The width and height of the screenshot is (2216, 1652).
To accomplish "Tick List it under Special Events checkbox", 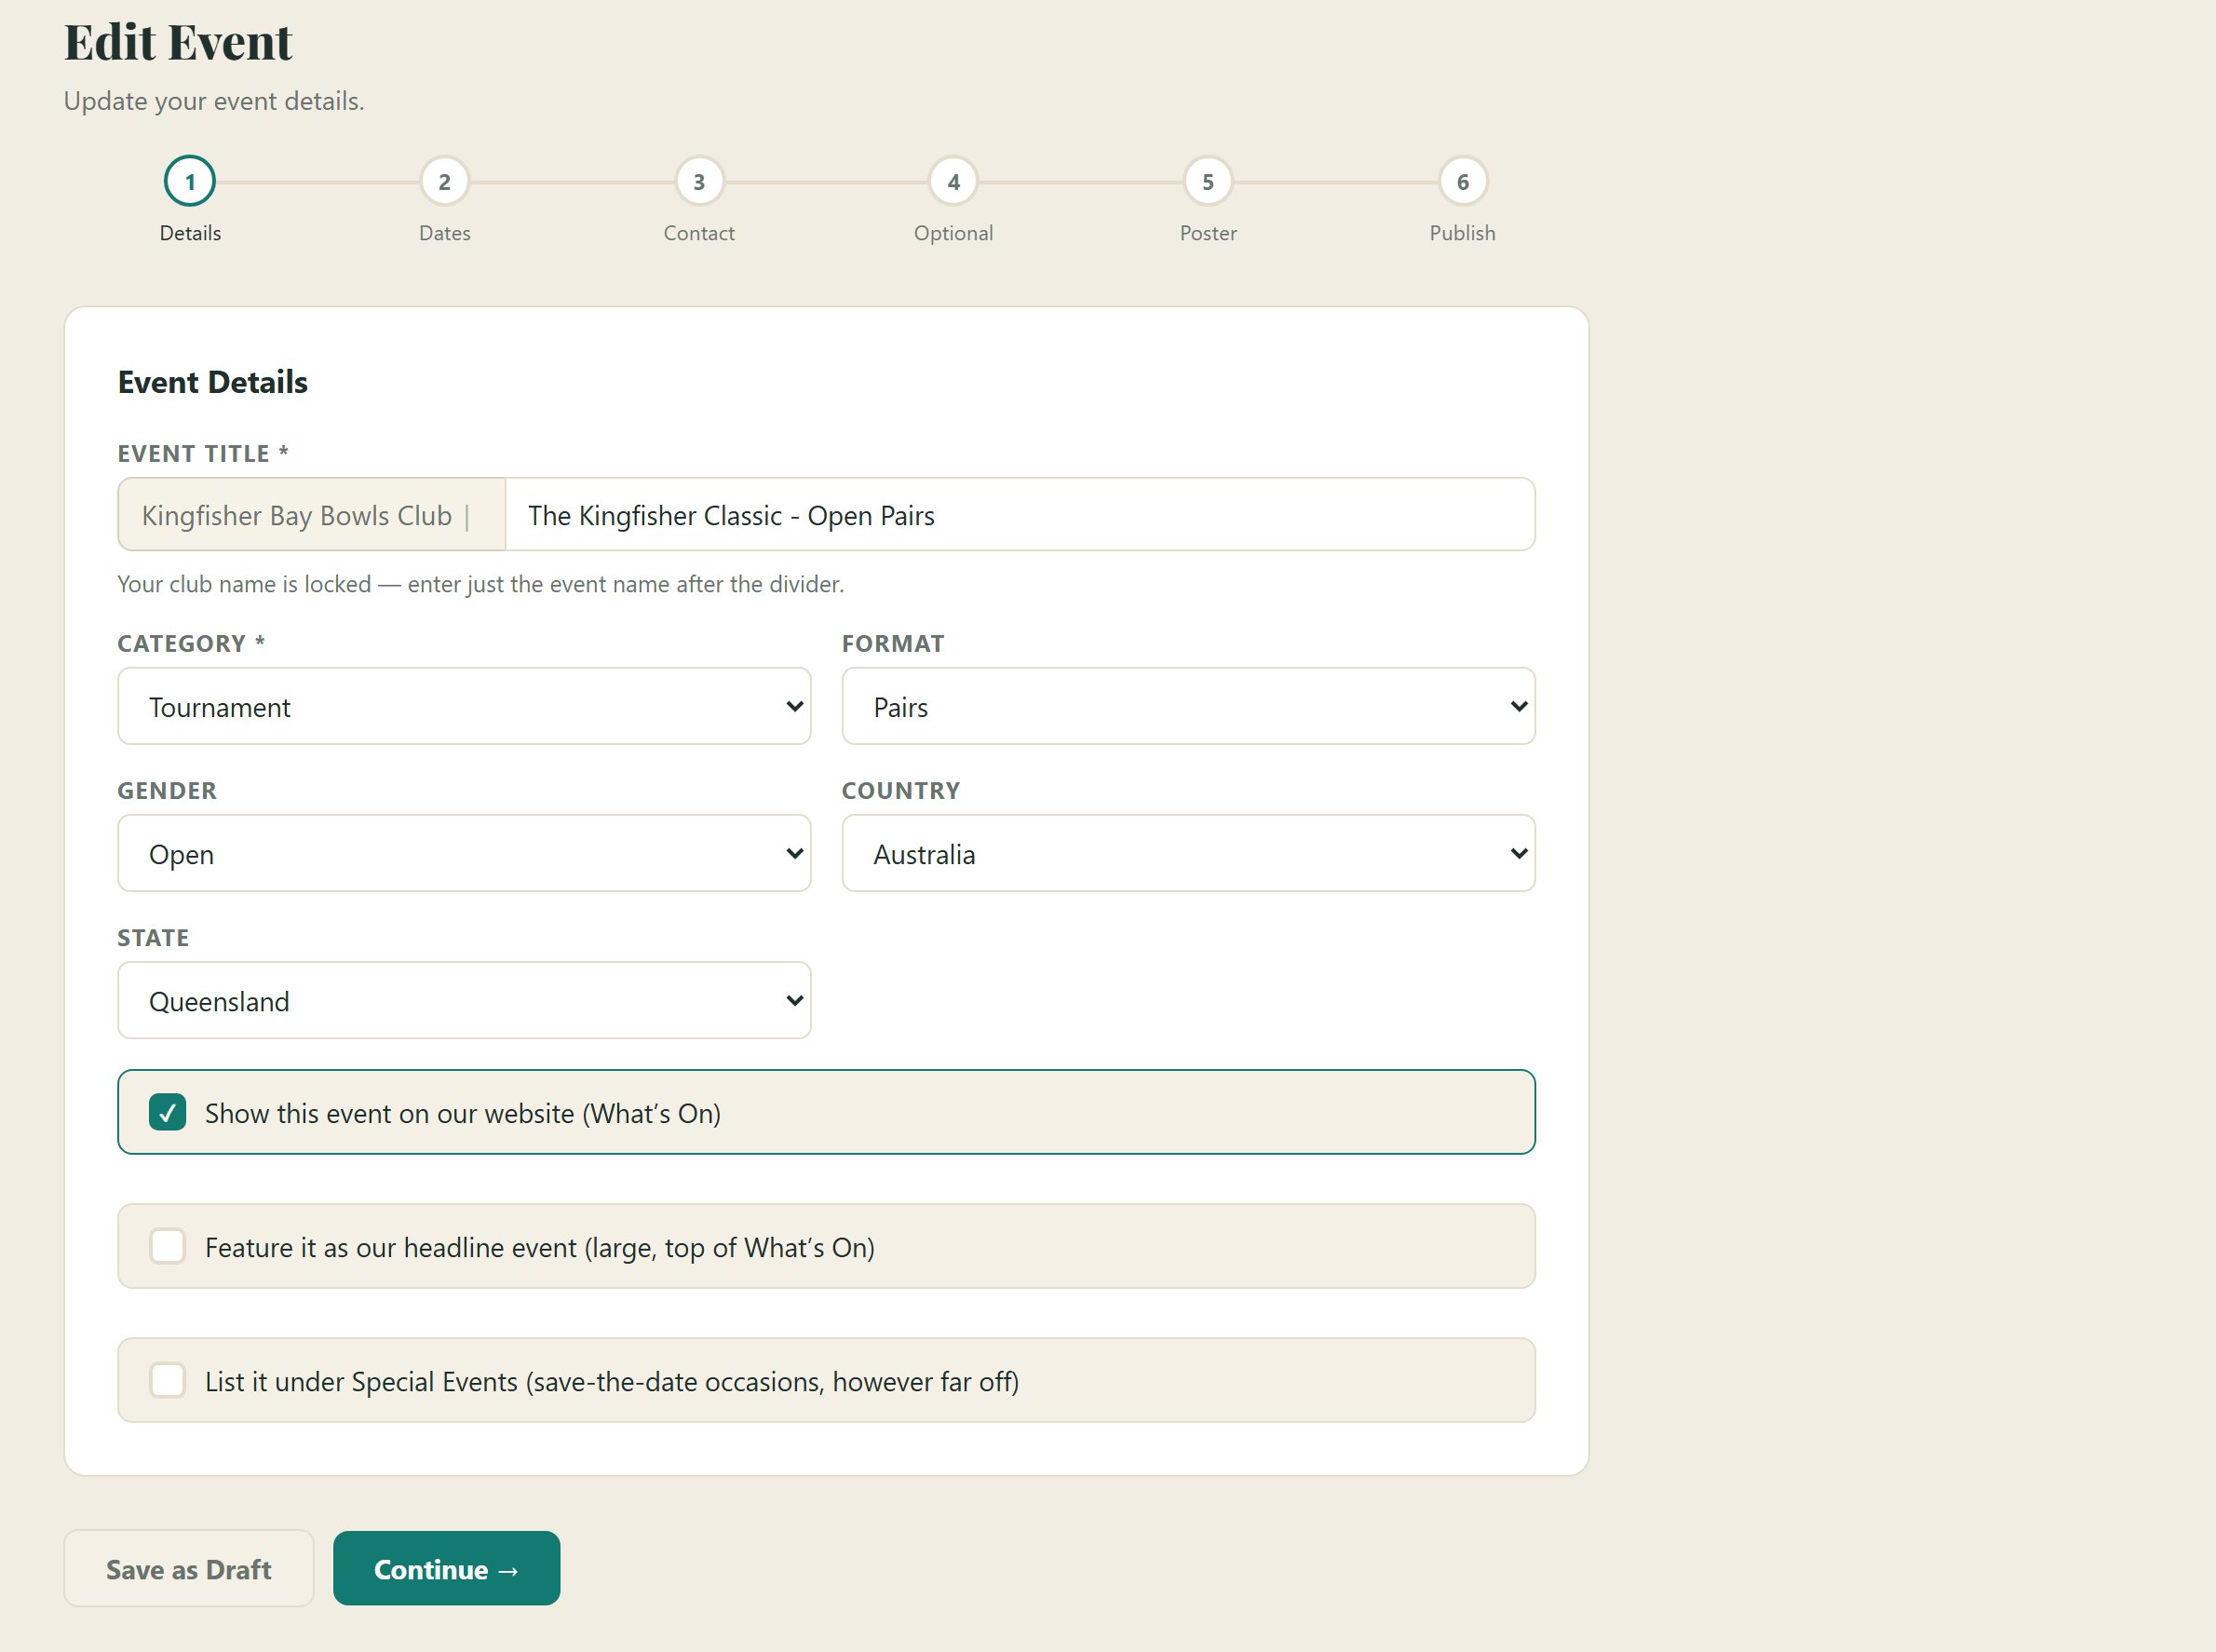I will click(167, 1380).
